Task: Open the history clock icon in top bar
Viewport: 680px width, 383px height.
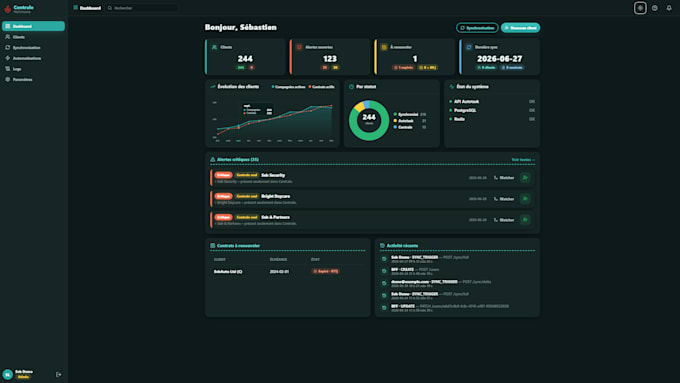Action: point(654,8)
